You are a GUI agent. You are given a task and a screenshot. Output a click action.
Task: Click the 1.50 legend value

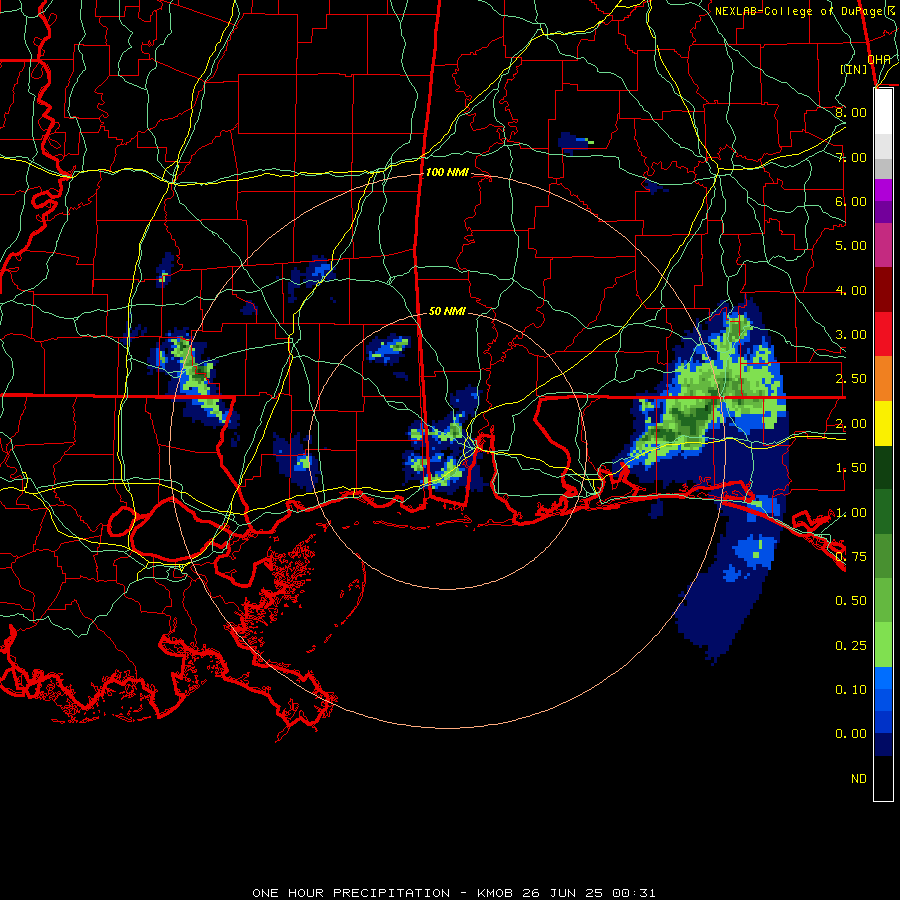coord(851,468)
